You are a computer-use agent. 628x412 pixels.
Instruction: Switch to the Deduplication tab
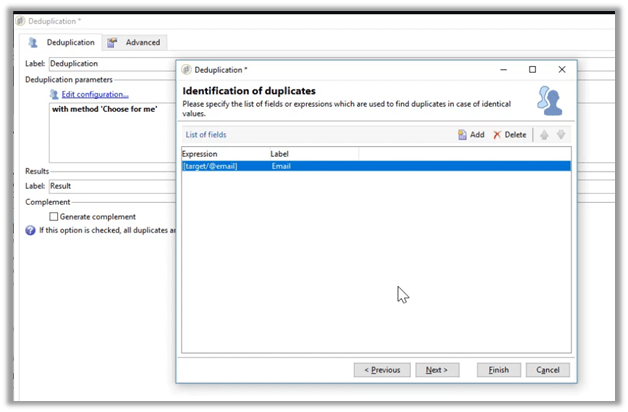click(x=63, y=43)
